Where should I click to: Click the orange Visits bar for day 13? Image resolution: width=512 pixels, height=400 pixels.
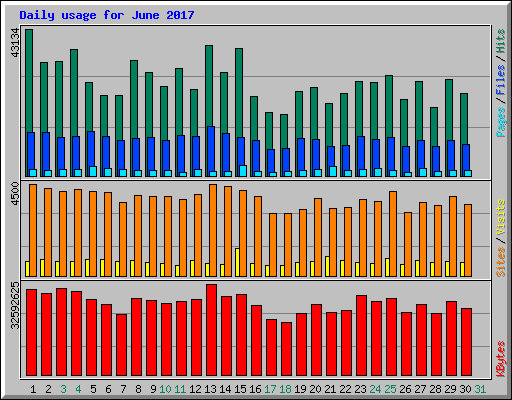[x=213, y=230]
